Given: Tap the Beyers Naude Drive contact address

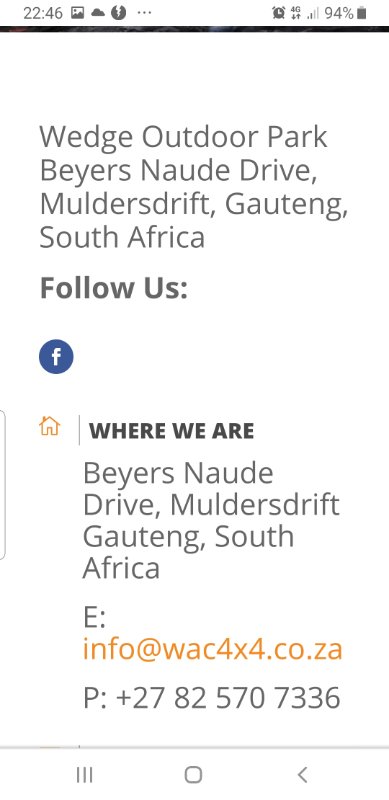Looking at the screenshot, I should (211, 520).
